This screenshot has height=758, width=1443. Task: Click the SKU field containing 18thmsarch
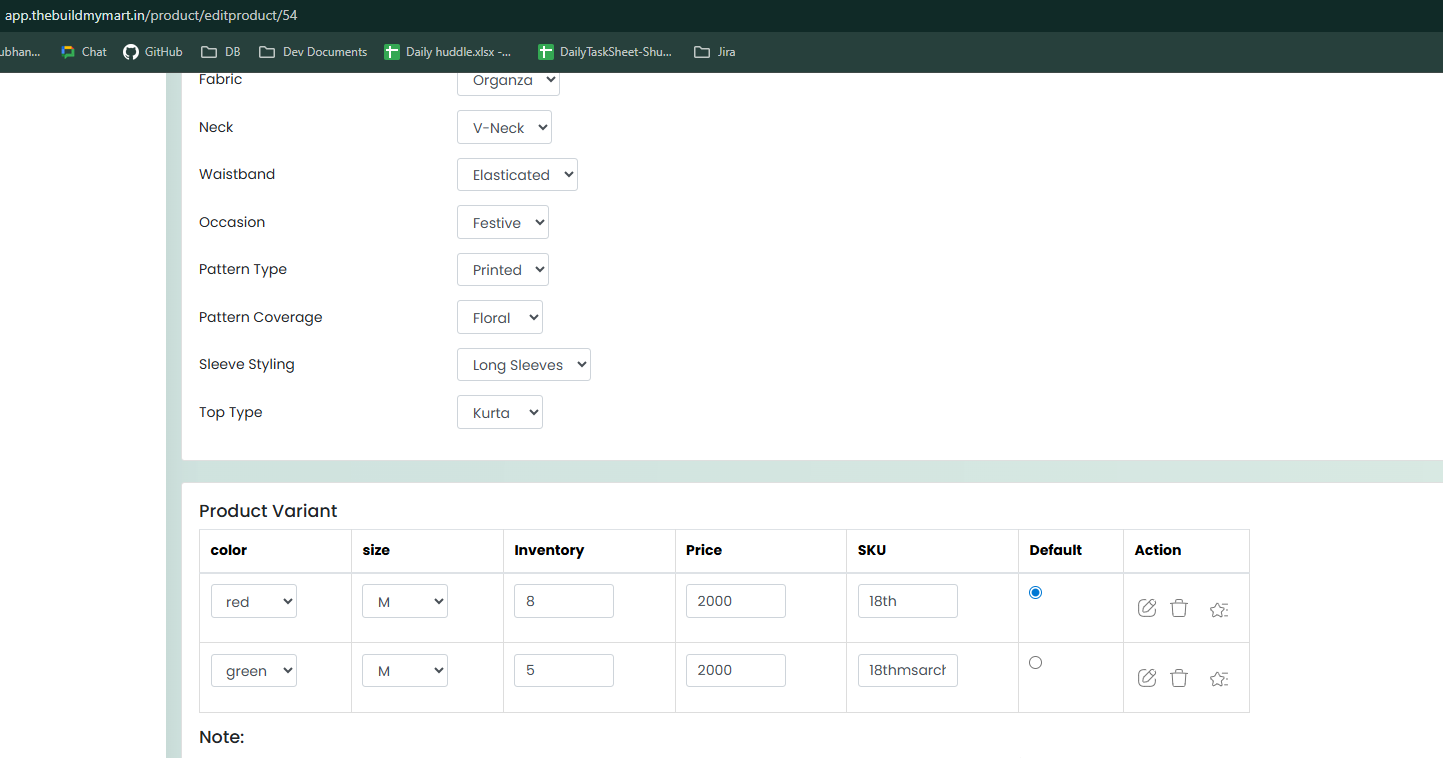pyautogui.click(x=908, y=670)
